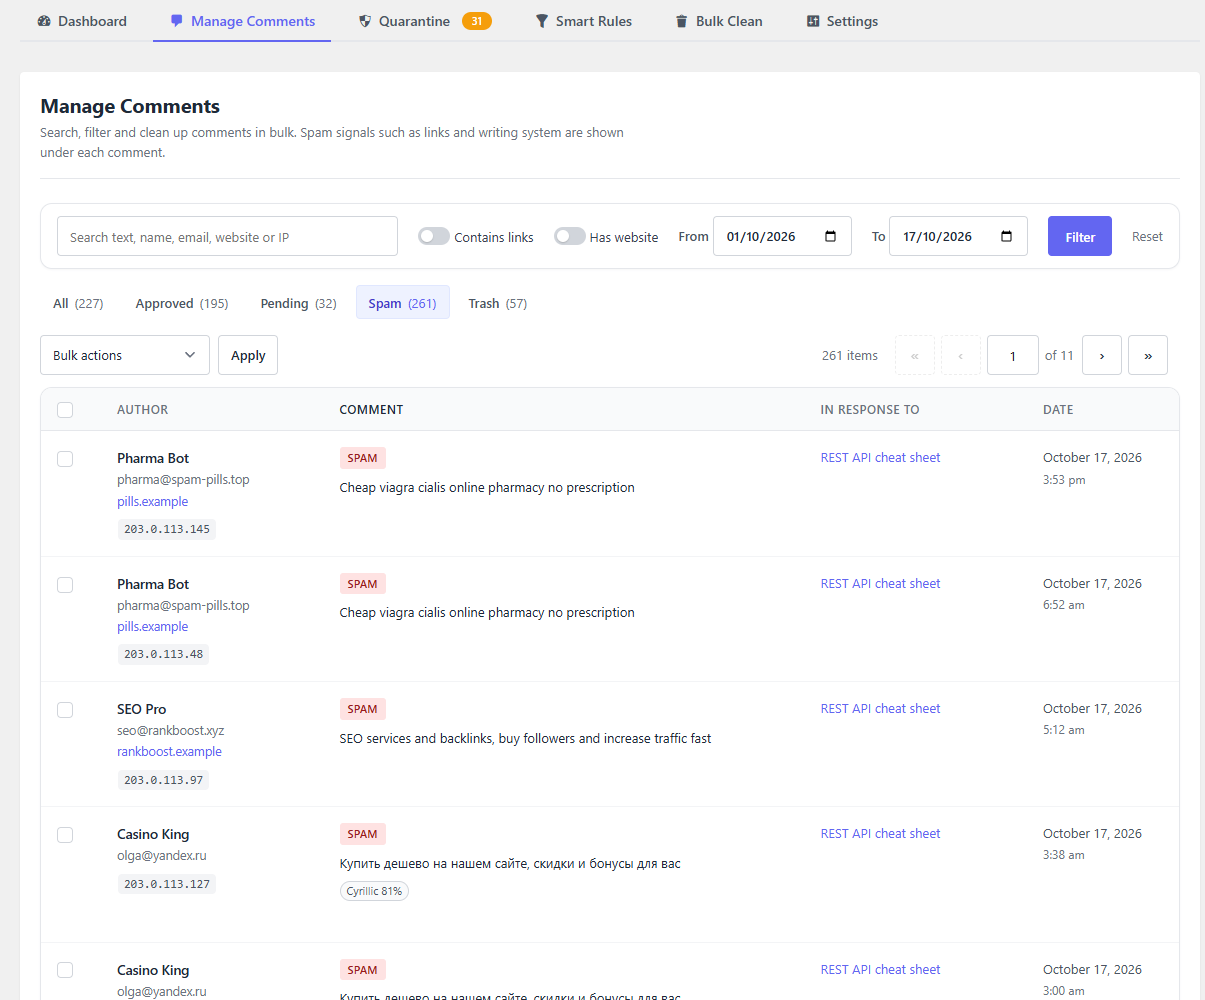Switch to the Quarantine tab
Image resolution: width=1205 pixels, height=1000 pixels.
[x=425, y=21]
